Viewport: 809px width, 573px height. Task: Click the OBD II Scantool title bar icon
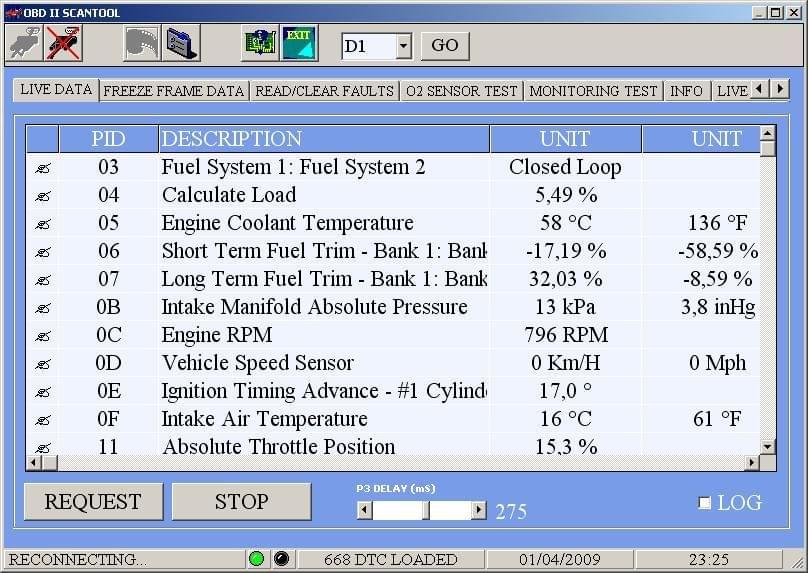coord(13,12)
